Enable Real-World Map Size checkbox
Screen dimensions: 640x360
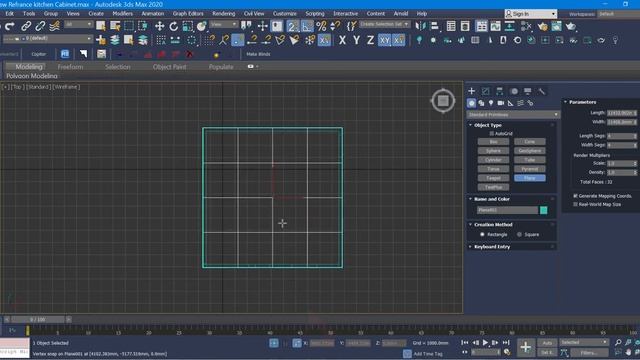point(575,204)
